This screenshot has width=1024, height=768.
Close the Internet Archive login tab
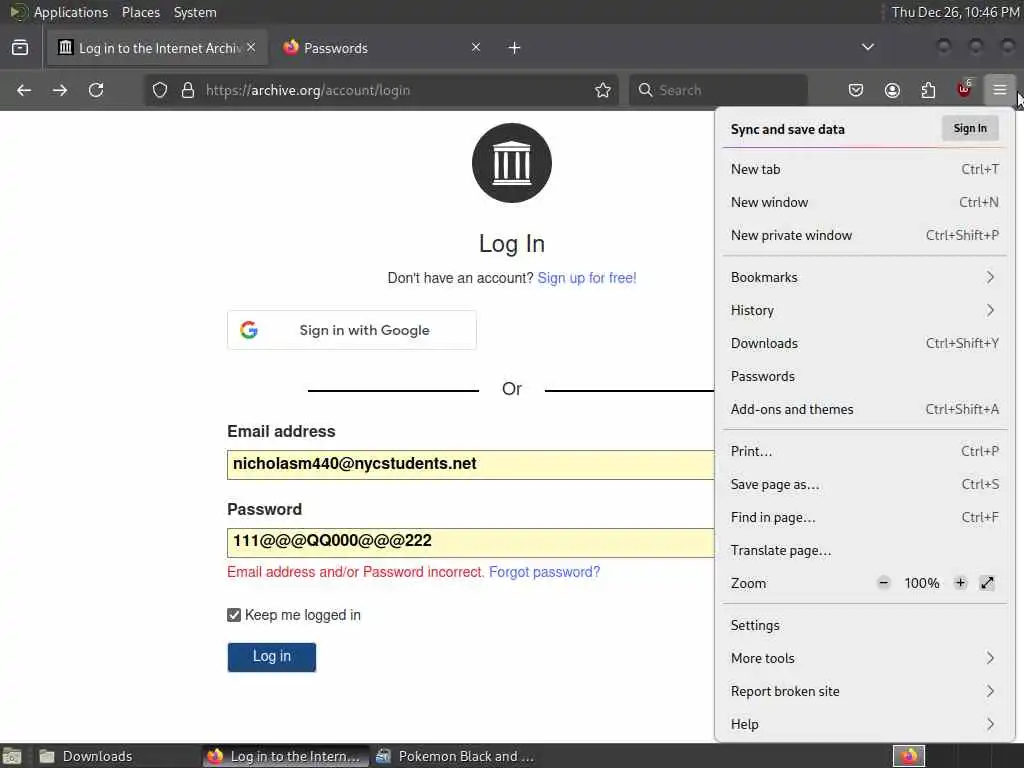click(251, 48)
